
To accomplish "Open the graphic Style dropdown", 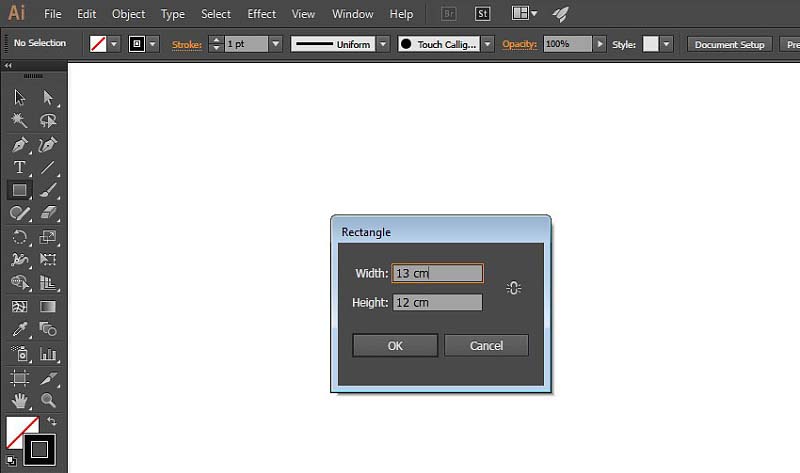I will pyautogui.click(x=666, y=44).
